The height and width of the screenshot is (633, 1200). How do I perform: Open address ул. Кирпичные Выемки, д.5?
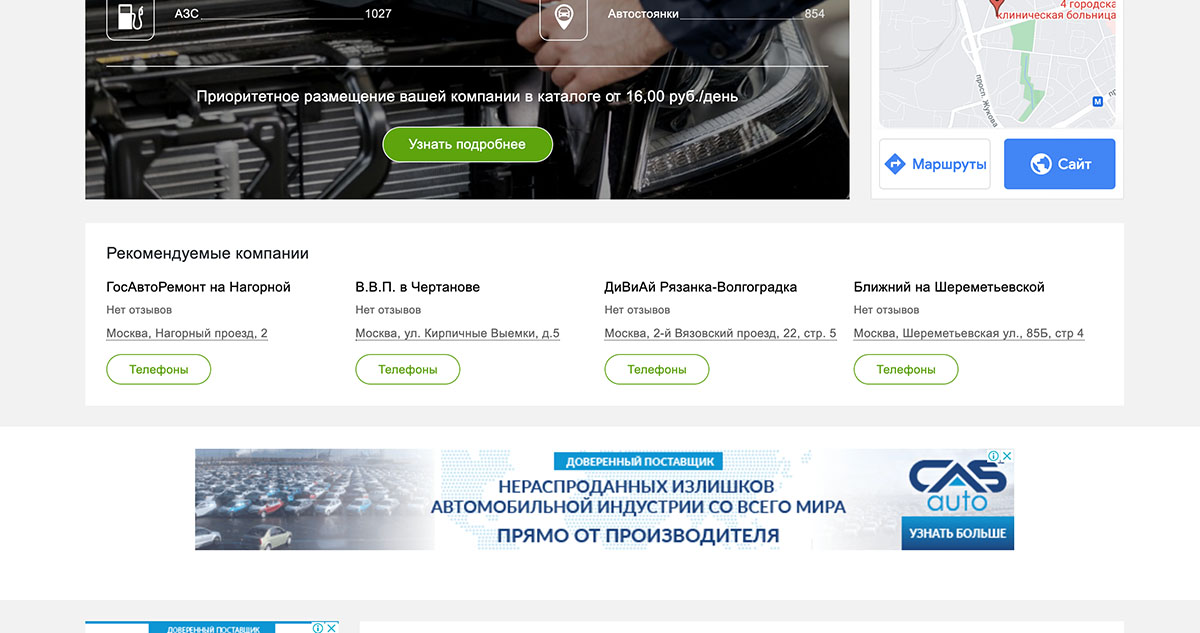coord(458,333)
